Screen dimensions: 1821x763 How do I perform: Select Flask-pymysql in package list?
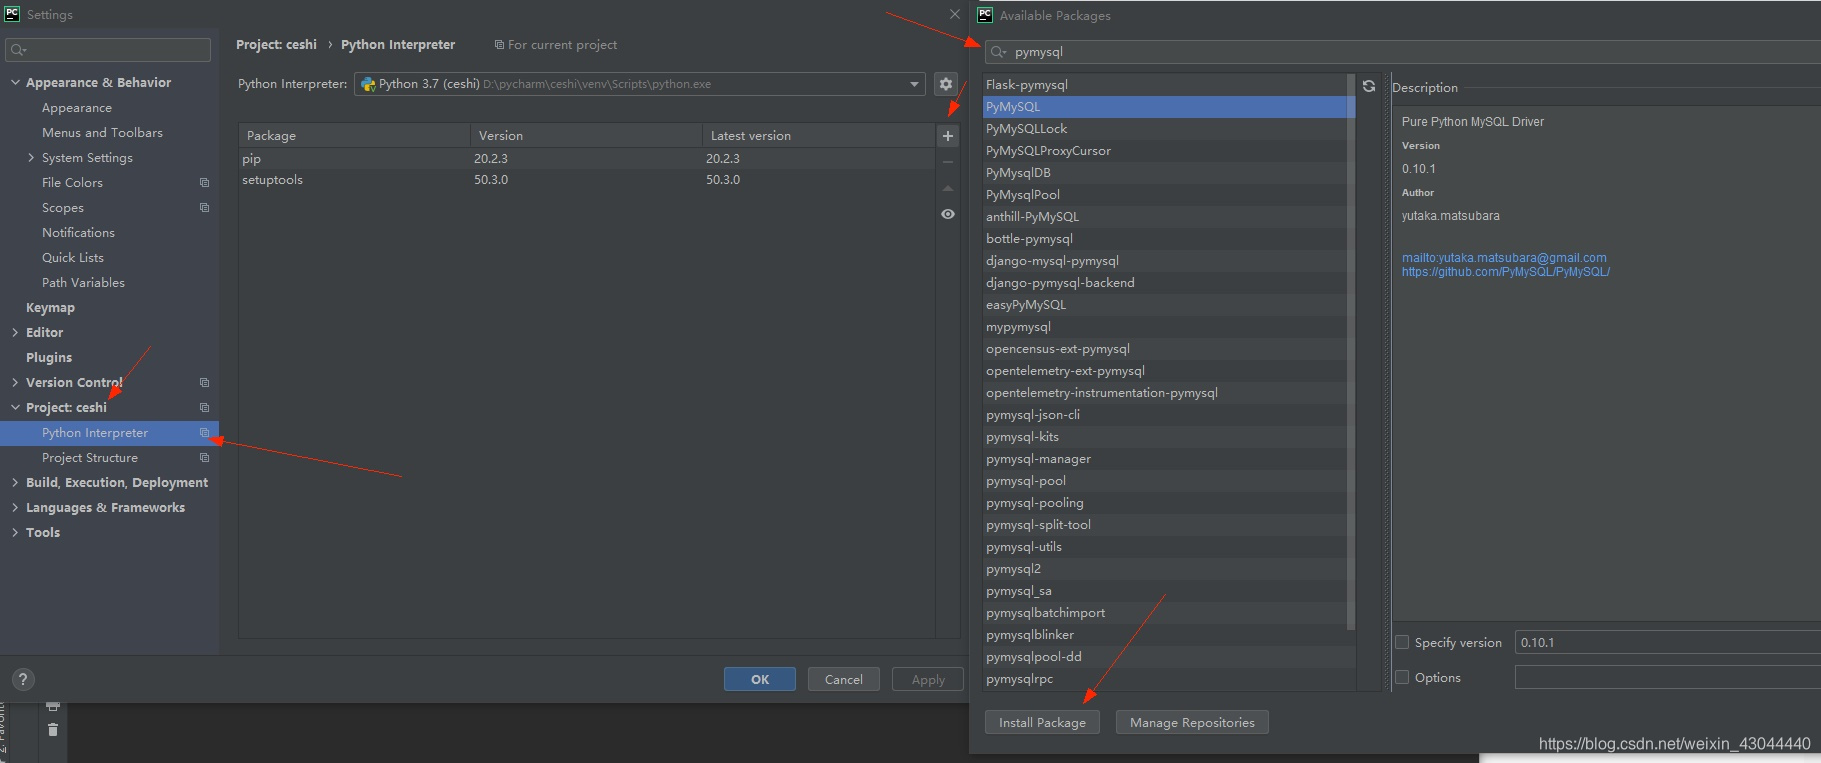click(1165, 85)
